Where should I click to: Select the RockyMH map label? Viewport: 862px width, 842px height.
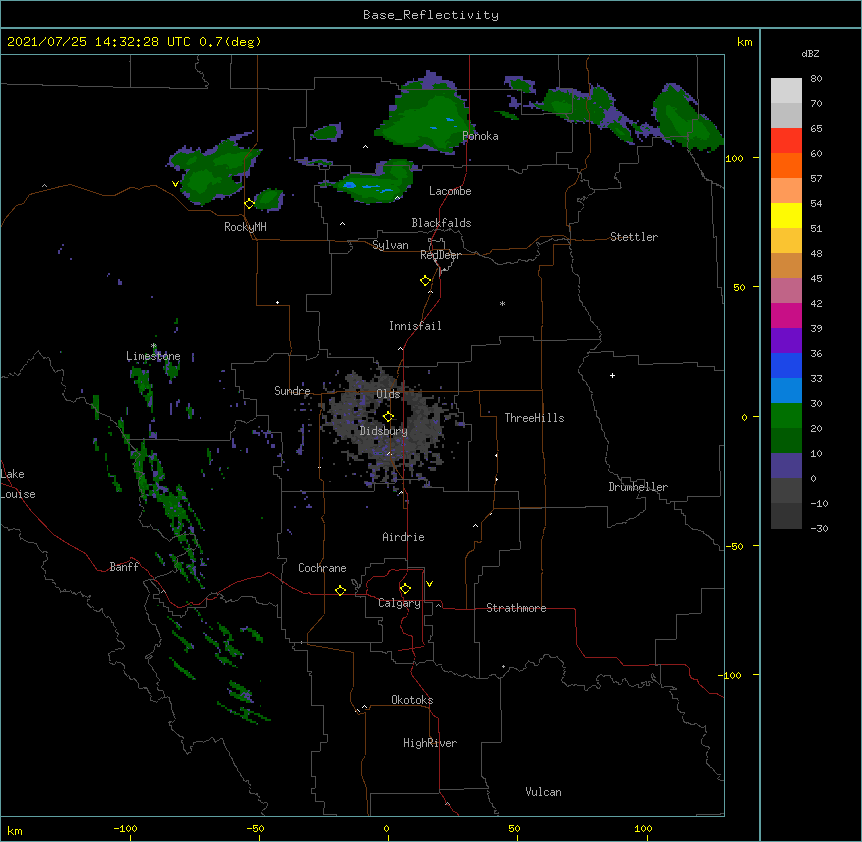[x=245, y=227]
